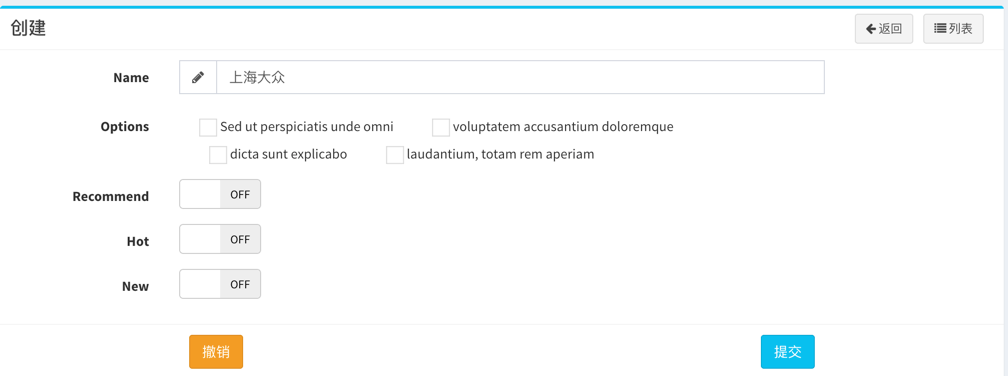Screen dimensions: 1008x376
Task: Click the left arrow icon on 返回
Action: tap(870, 29)
